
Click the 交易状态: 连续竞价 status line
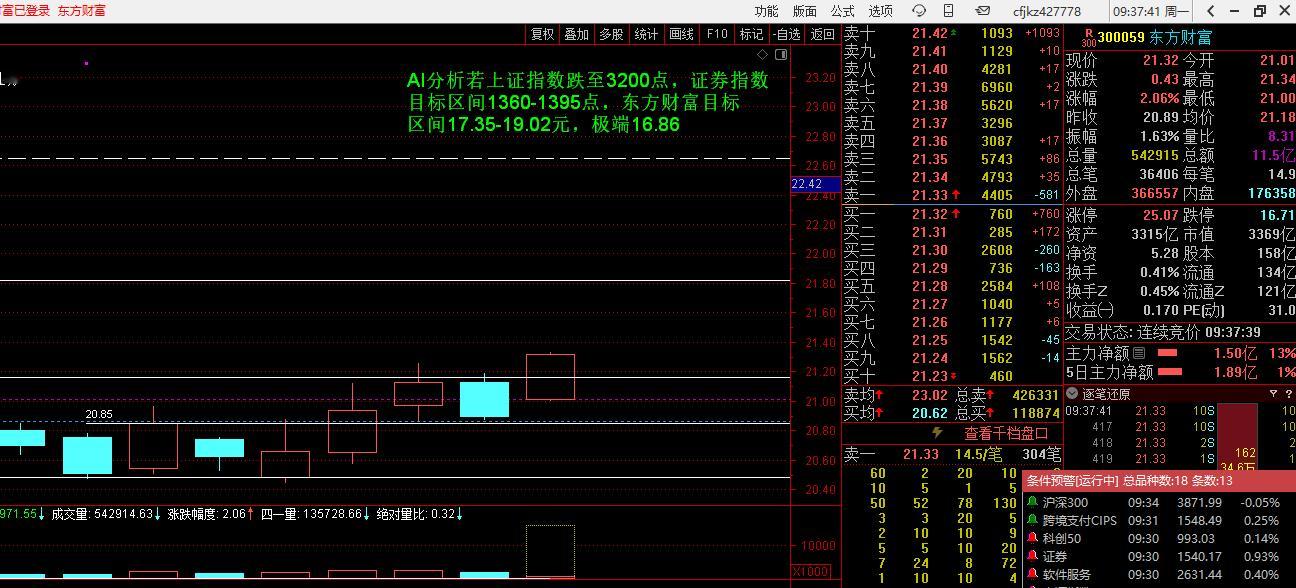coord(1163,332)
